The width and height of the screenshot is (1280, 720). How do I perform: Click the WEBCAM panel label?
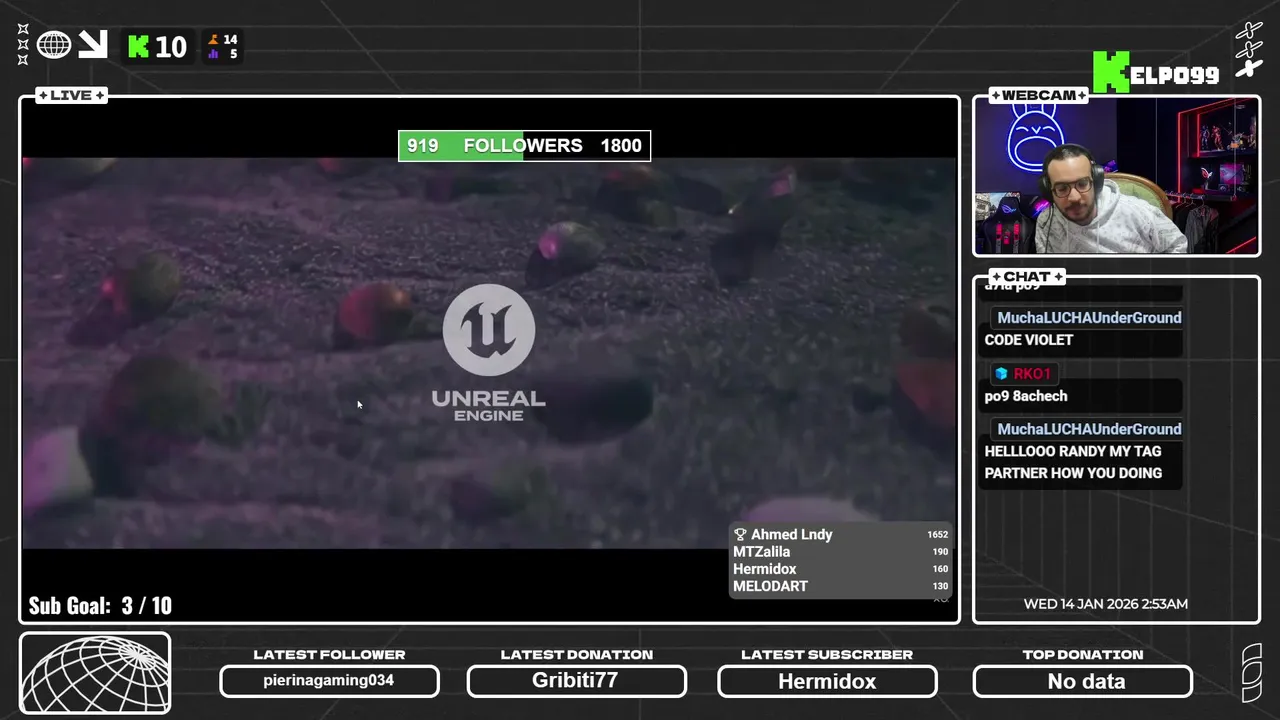click(1038, 95)
